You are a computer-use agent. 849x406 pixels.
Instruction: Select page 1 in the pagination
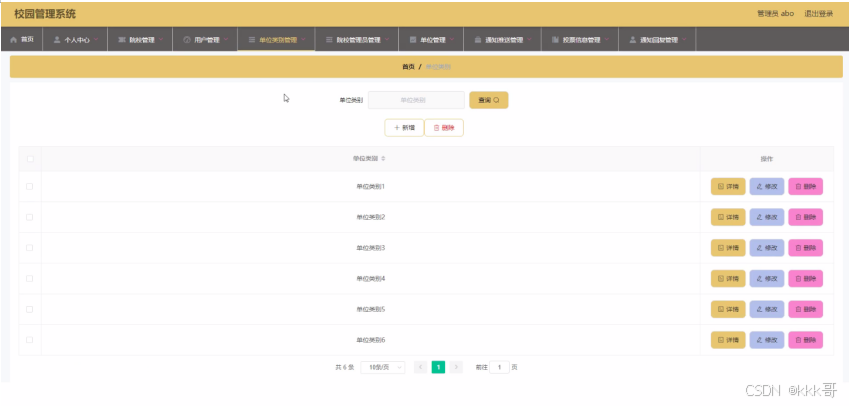click(x=438, y=368)
